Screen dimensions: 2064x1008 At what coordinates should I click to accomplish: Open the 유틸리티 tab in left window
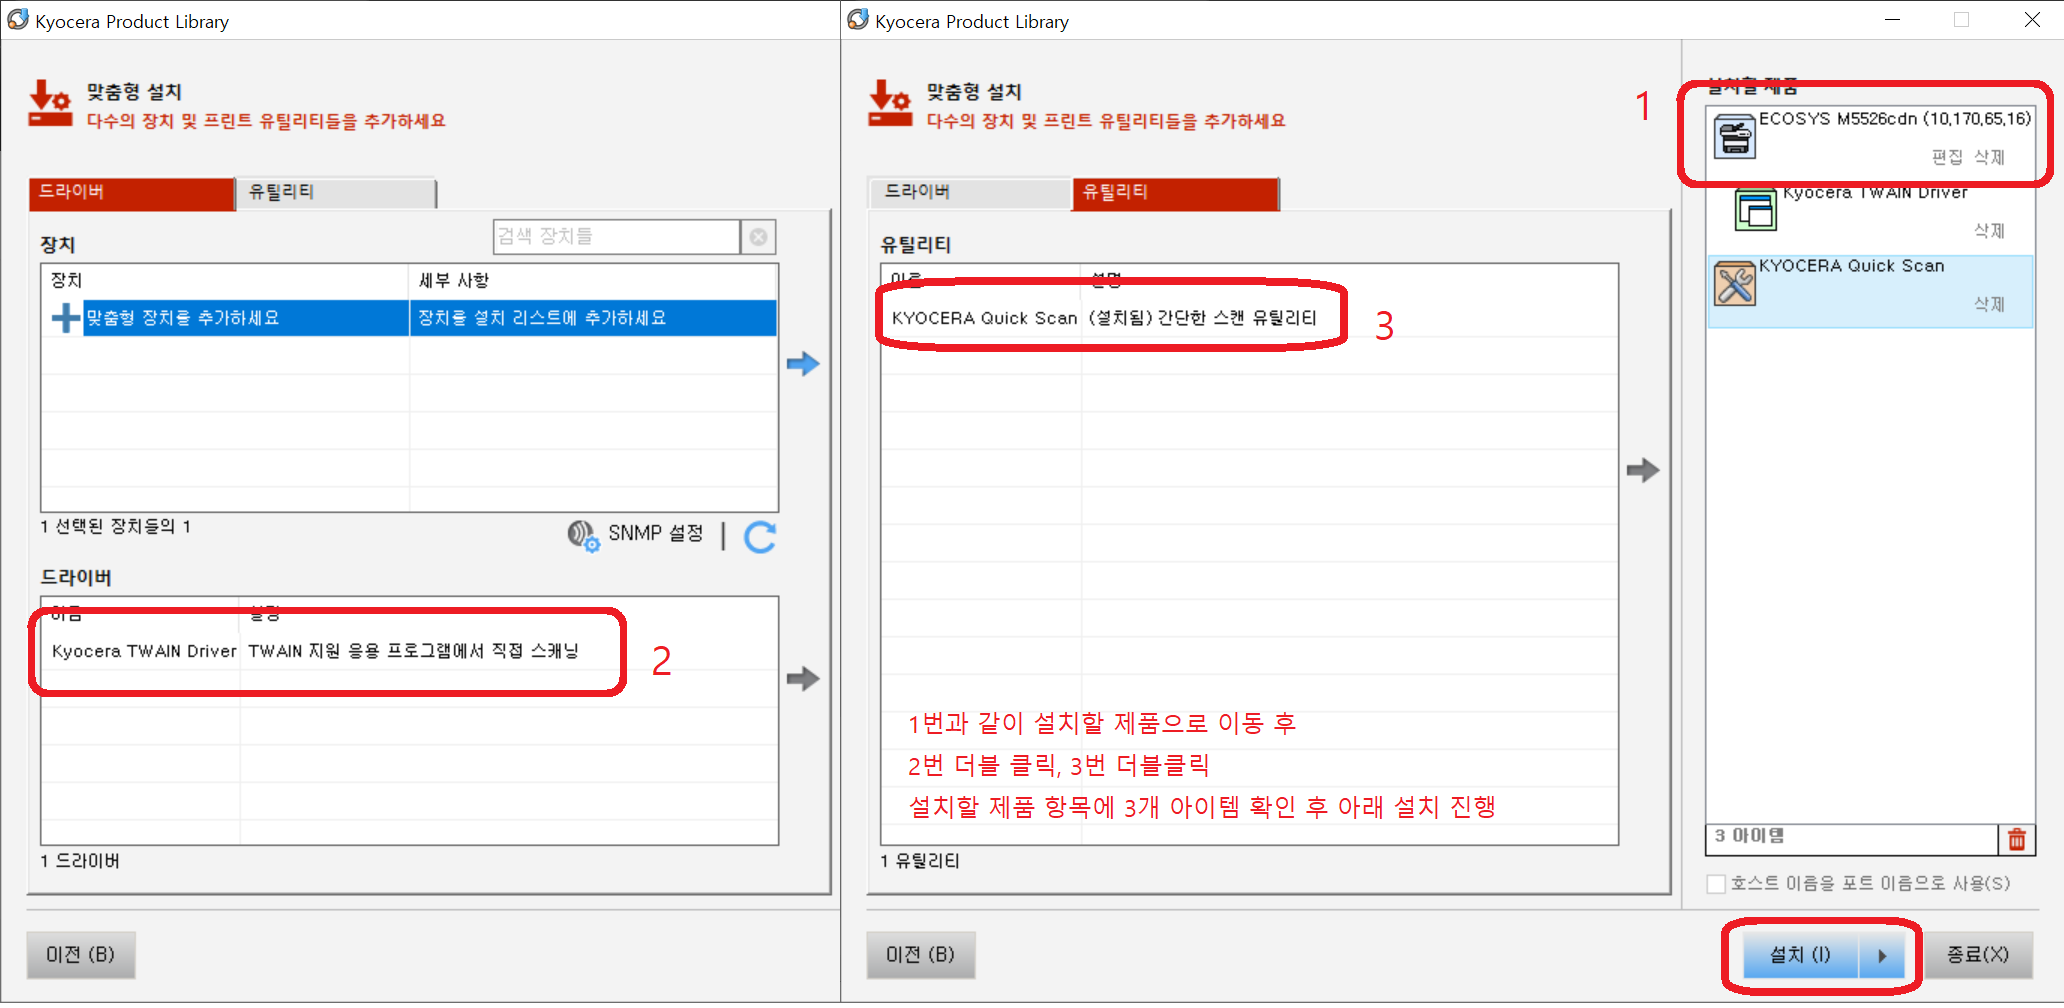(336, 192)
